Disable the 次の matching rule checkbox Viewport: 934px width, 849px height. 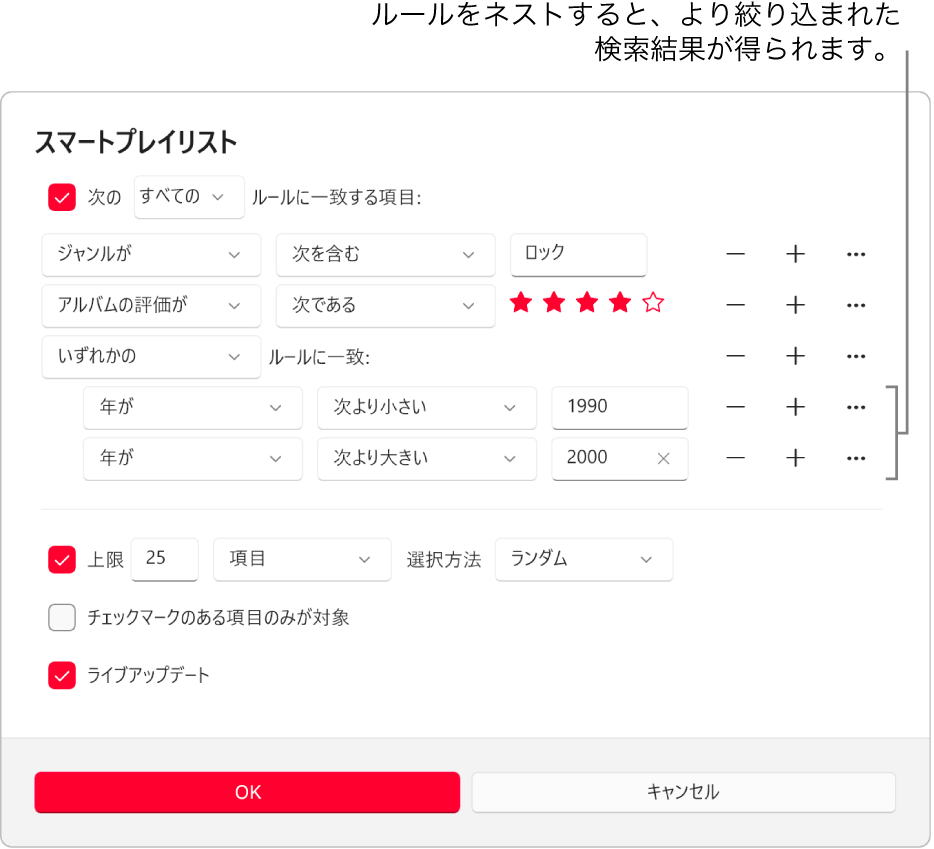[x=60, y=197]
